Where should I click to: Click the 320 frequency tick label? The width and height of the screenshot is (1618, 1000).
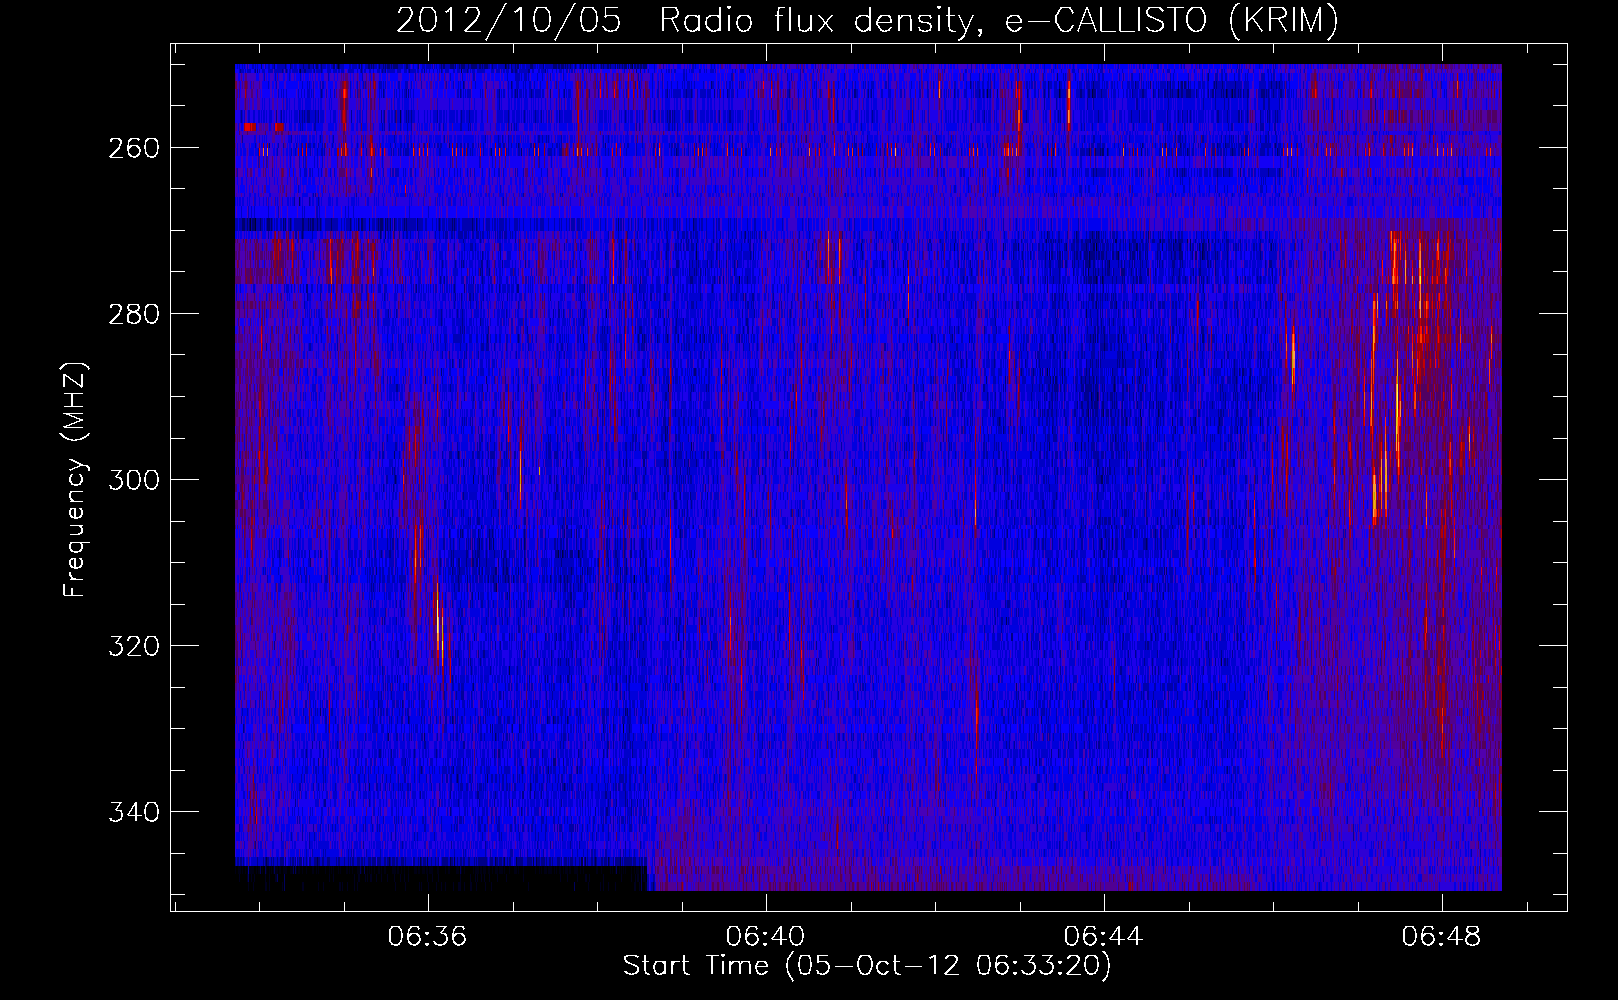(133, 646)
